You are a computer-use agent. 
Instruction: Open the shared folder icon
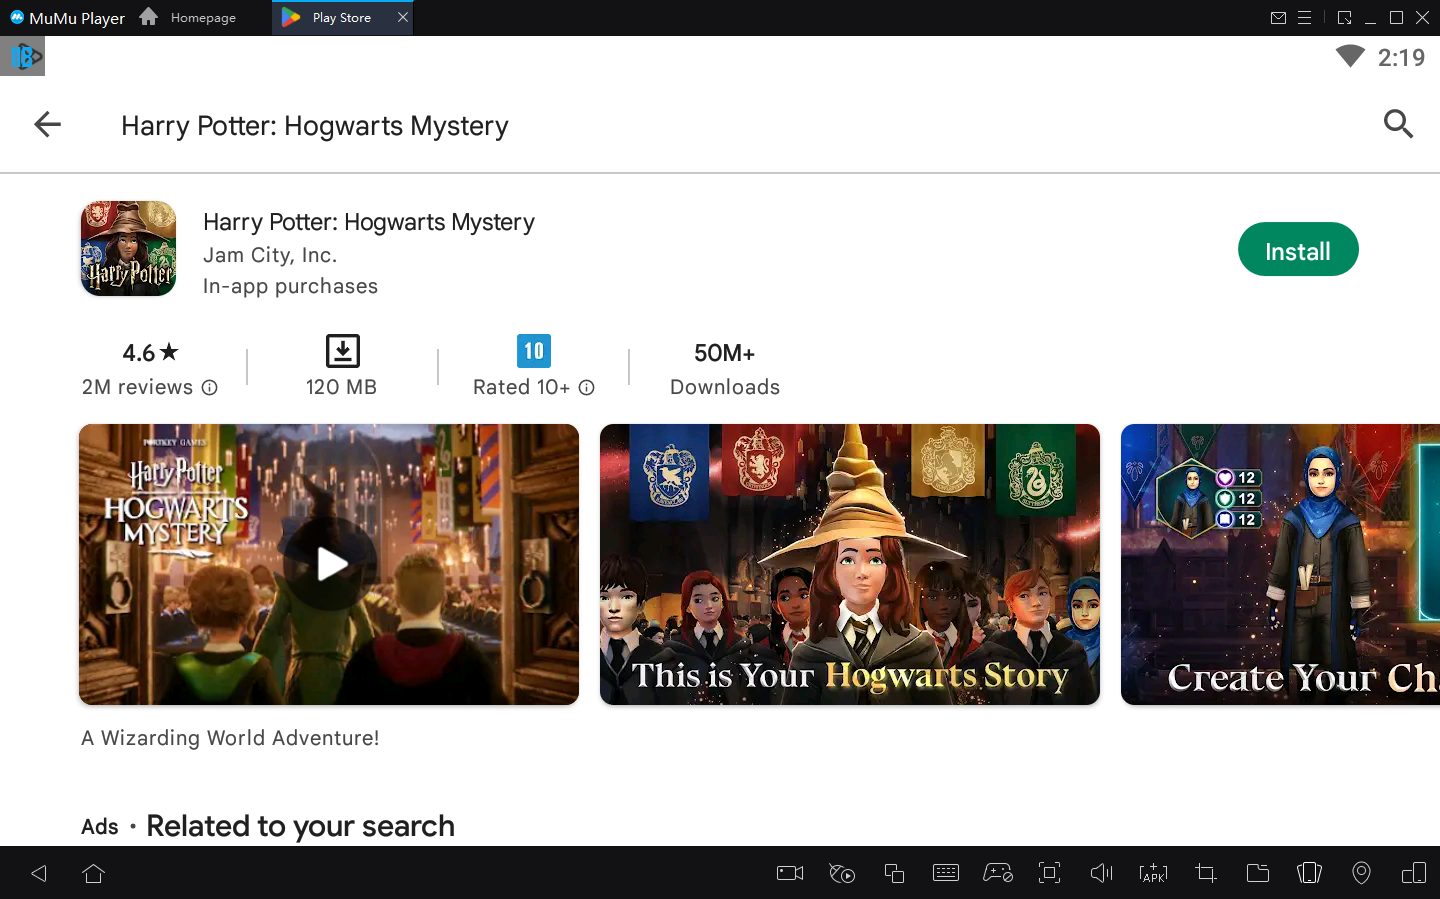(x=1258, y=873)
